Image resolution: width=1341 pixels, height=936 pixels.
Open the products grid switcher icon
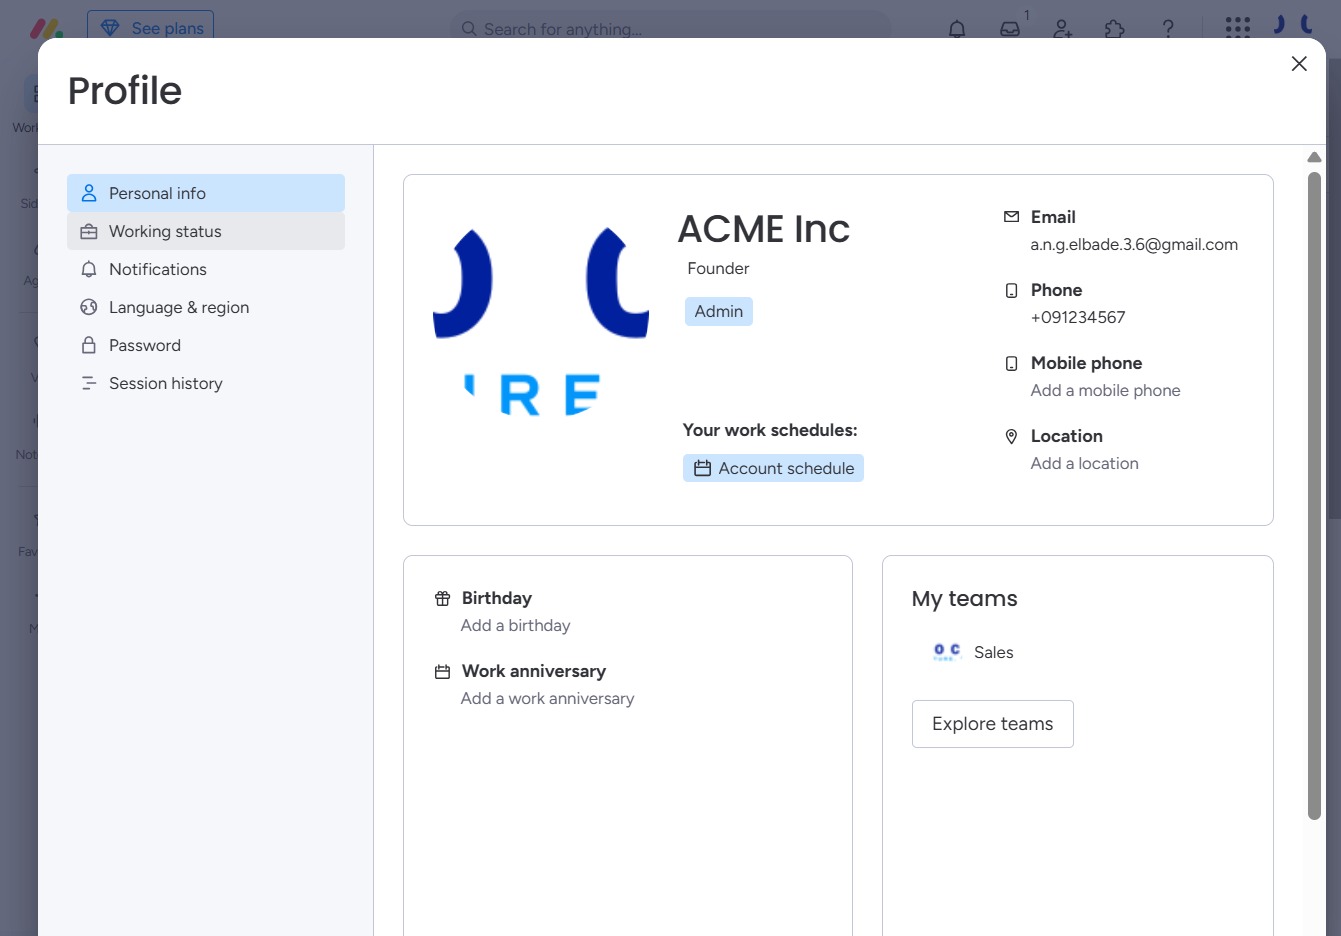(x=1238, y=27)
